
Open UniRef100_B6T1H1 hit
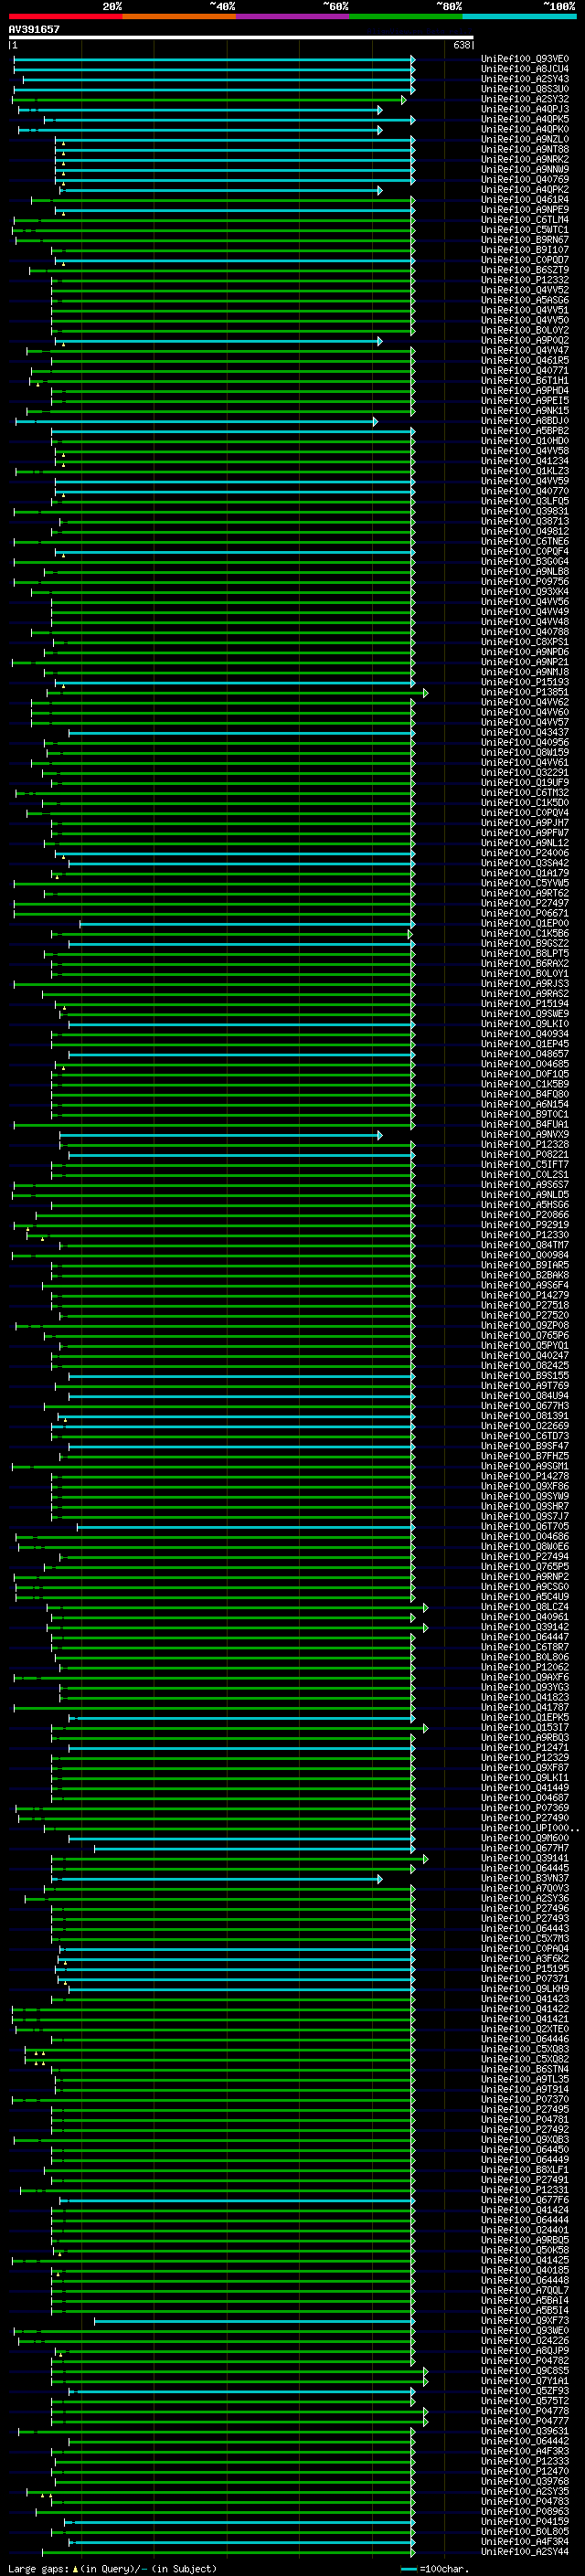pos(525,381)
